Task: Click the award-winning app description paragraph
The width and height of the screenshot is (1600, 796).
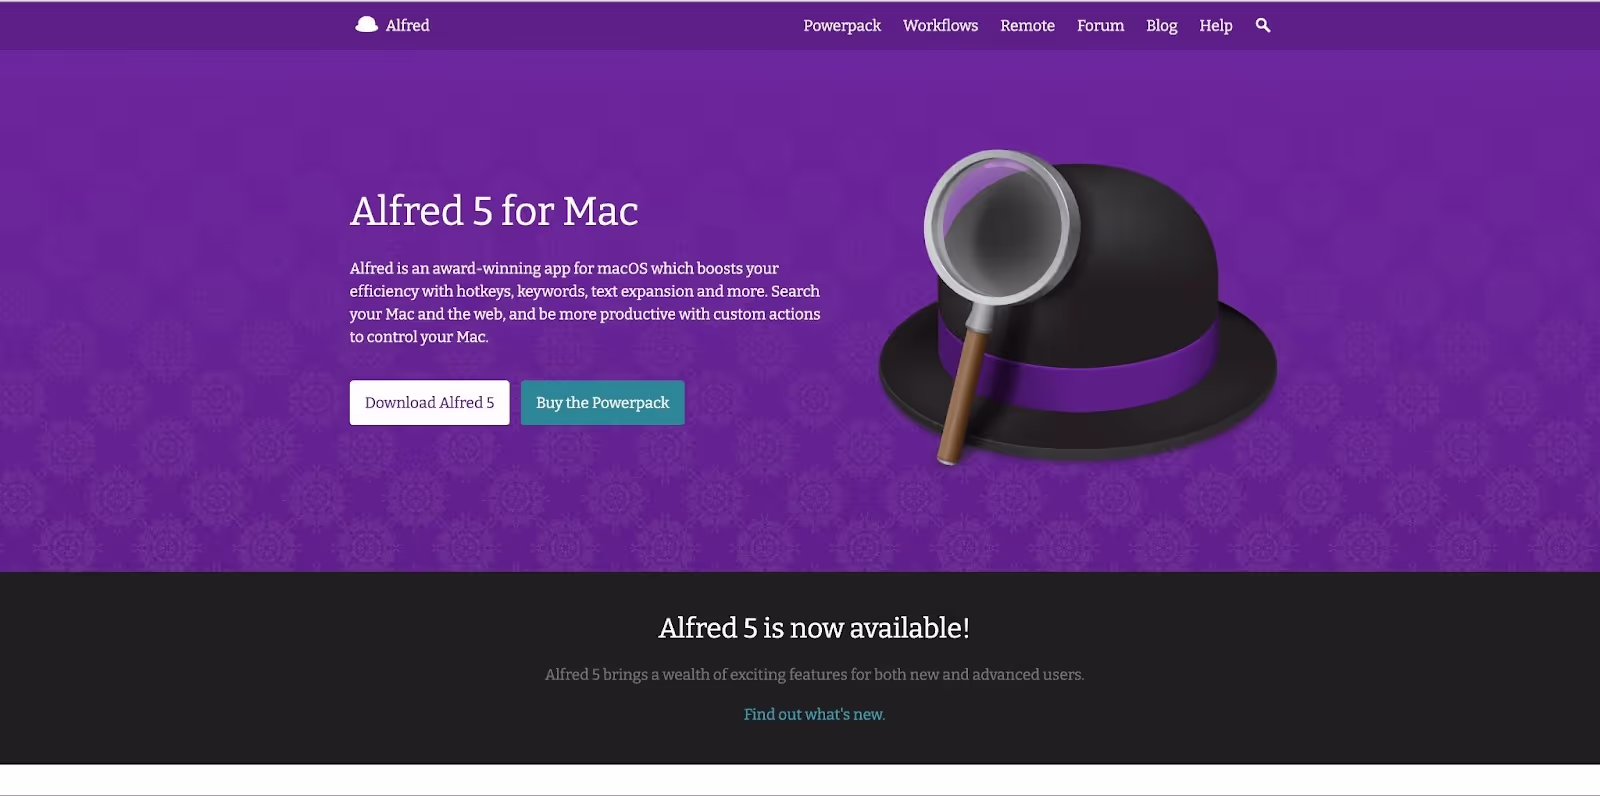Action: tap(585, 302)
